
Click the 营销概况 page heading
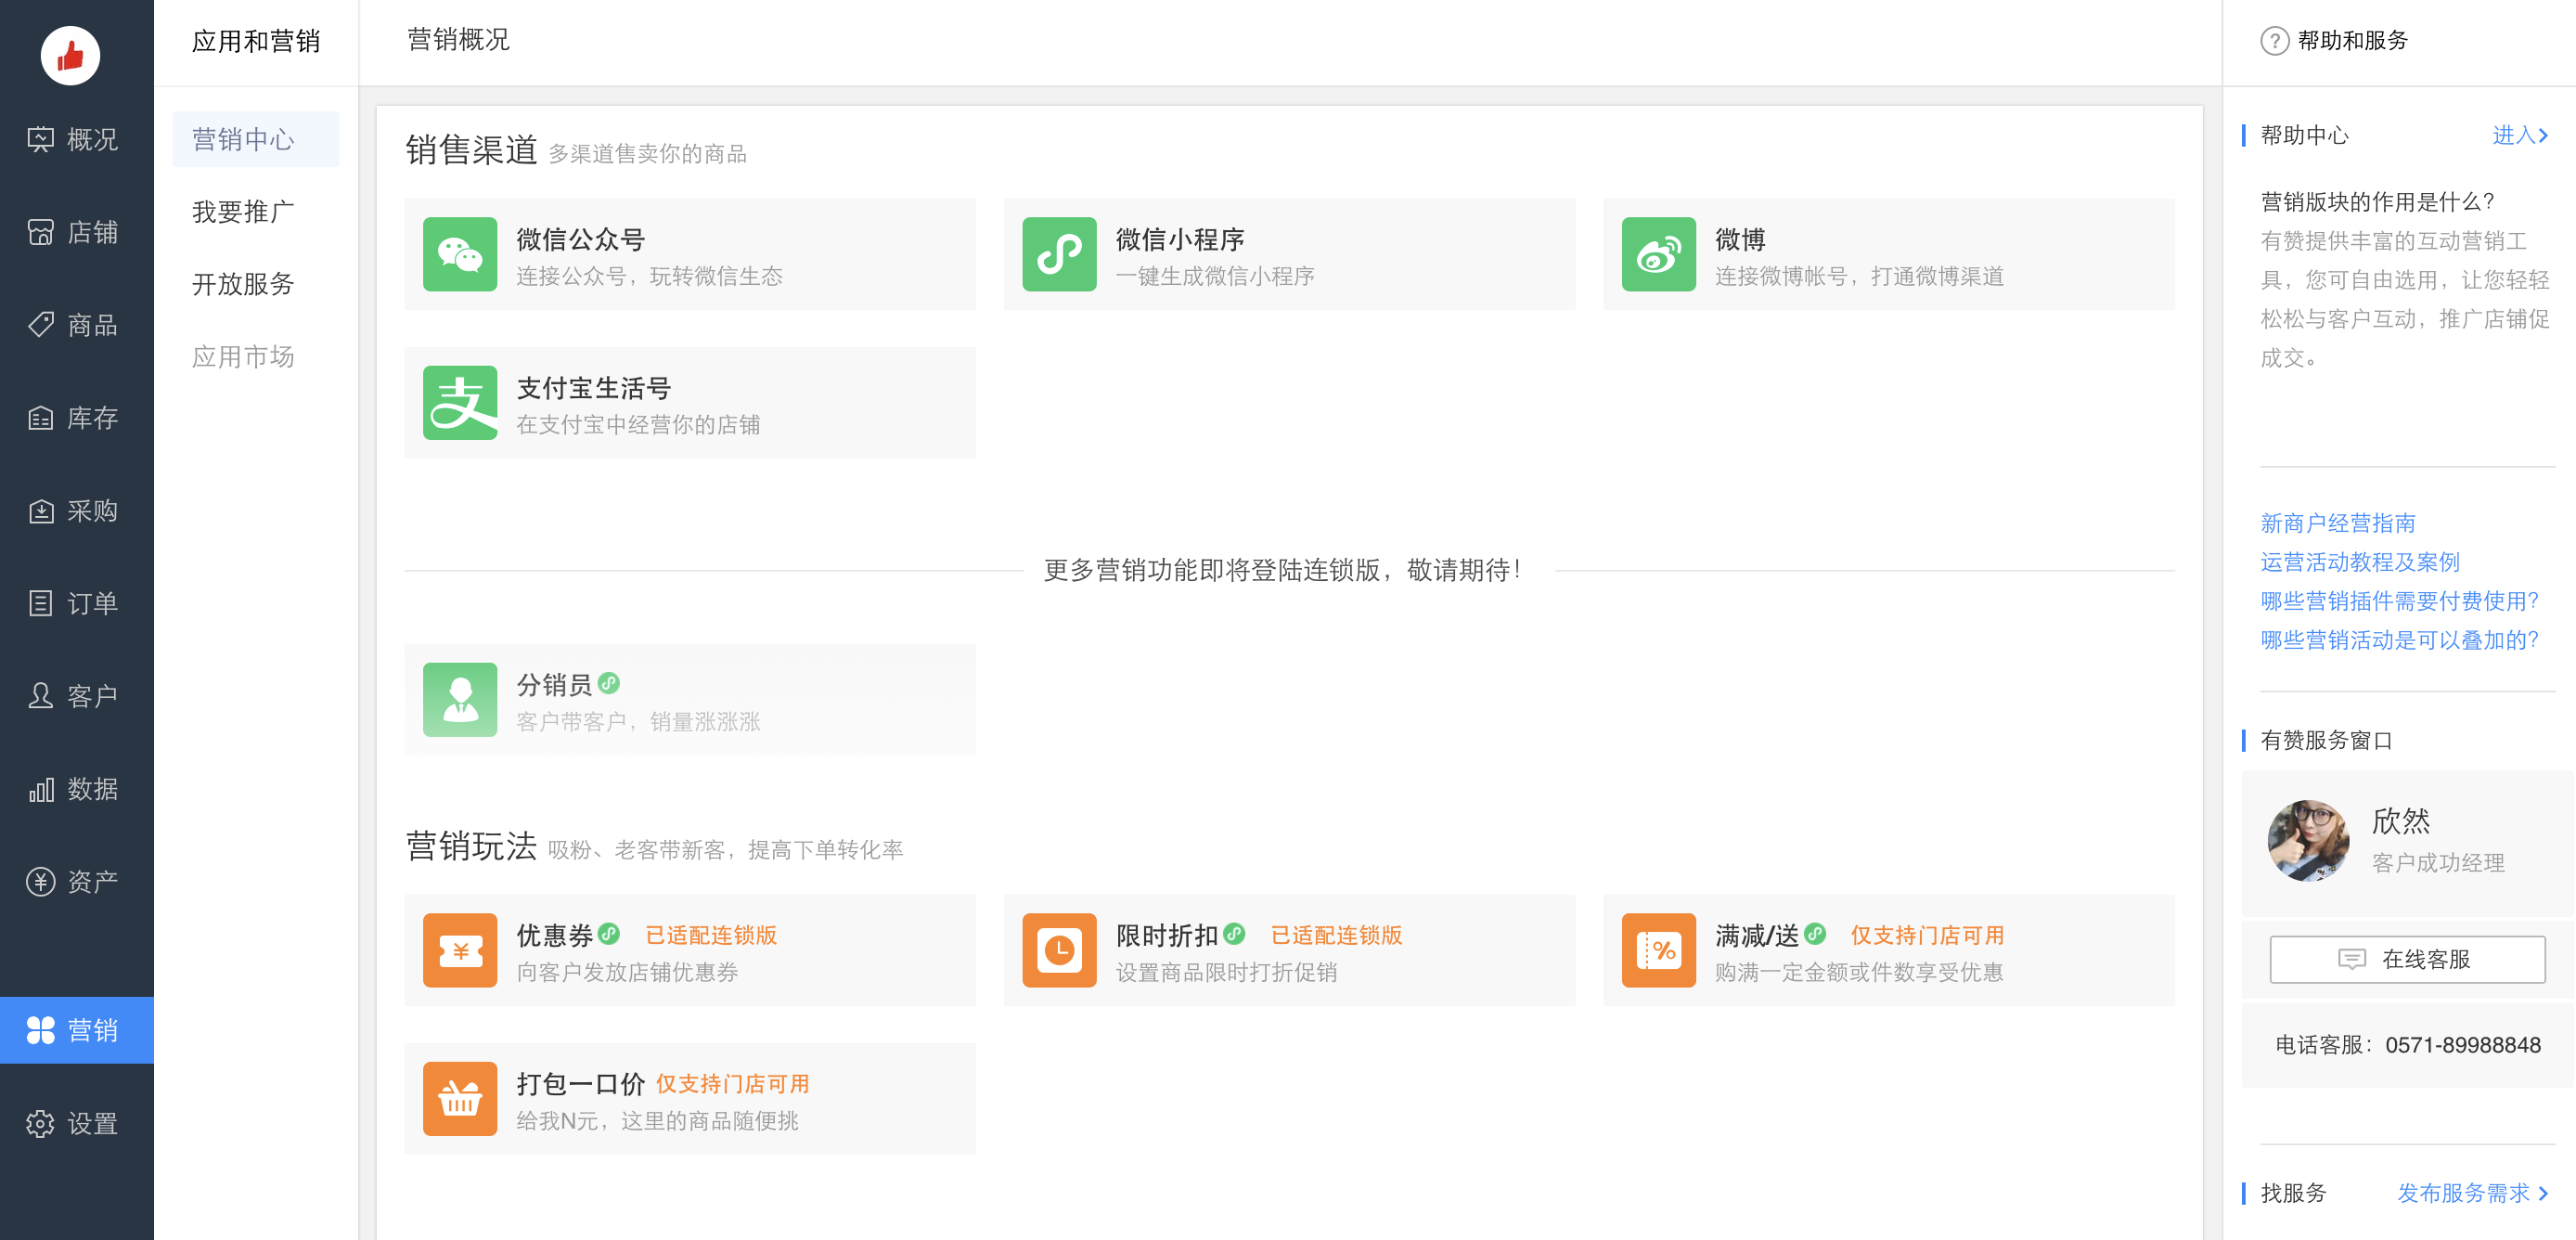(458, 40)
